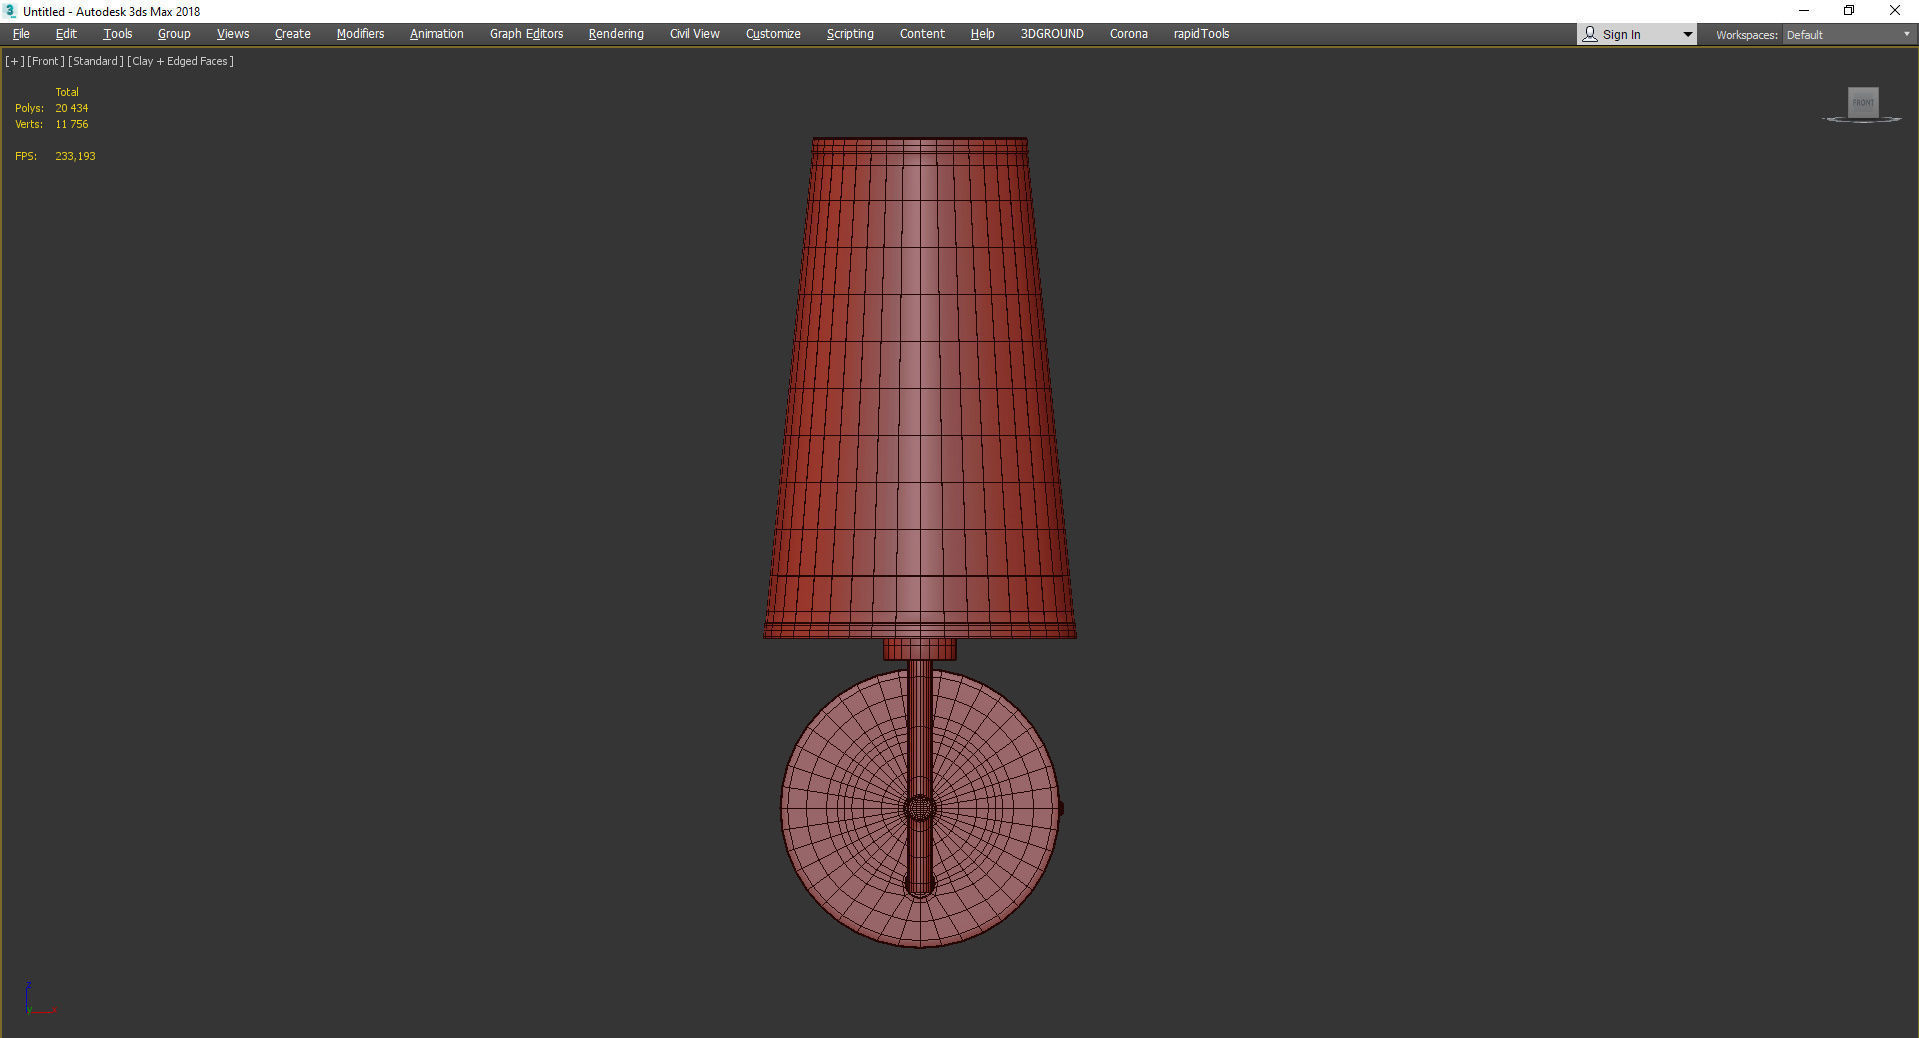1919x1038 pixels.
Task: Open the Views menu
Action: point(233,34)
